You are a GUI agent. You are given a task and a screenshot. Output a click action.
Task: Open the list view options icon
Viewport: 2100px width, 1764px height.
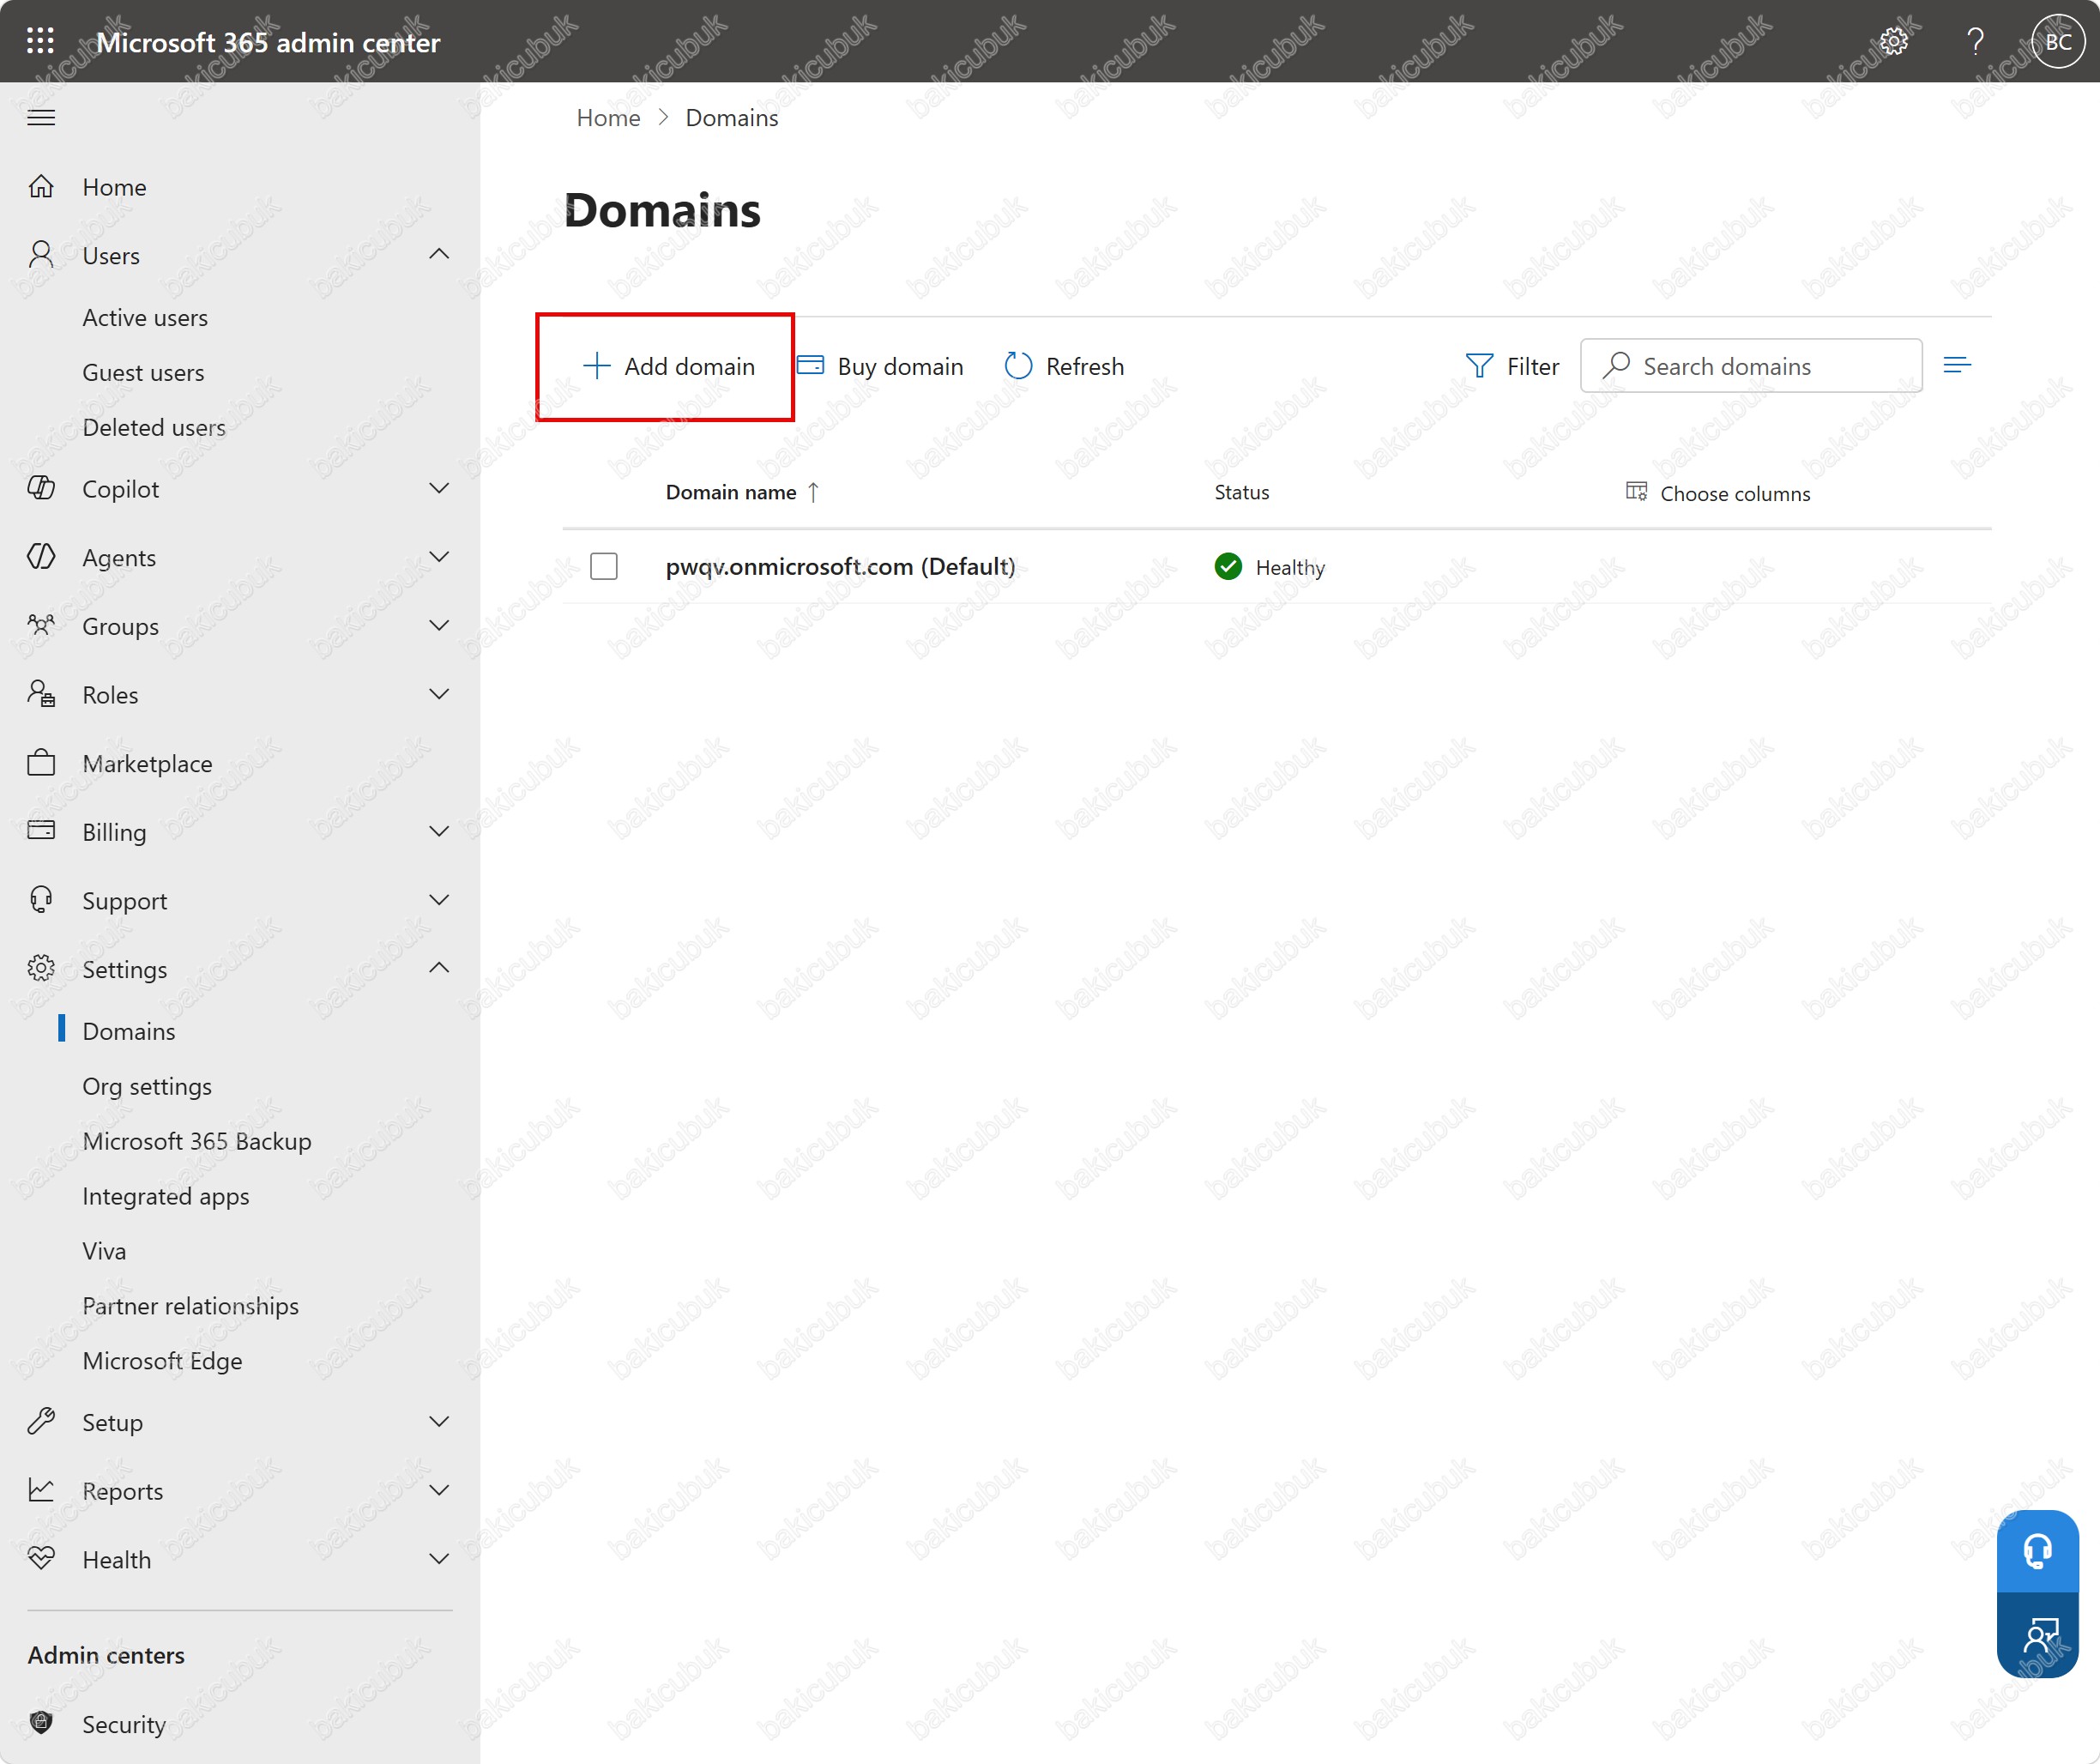[x=1957, y=365]
